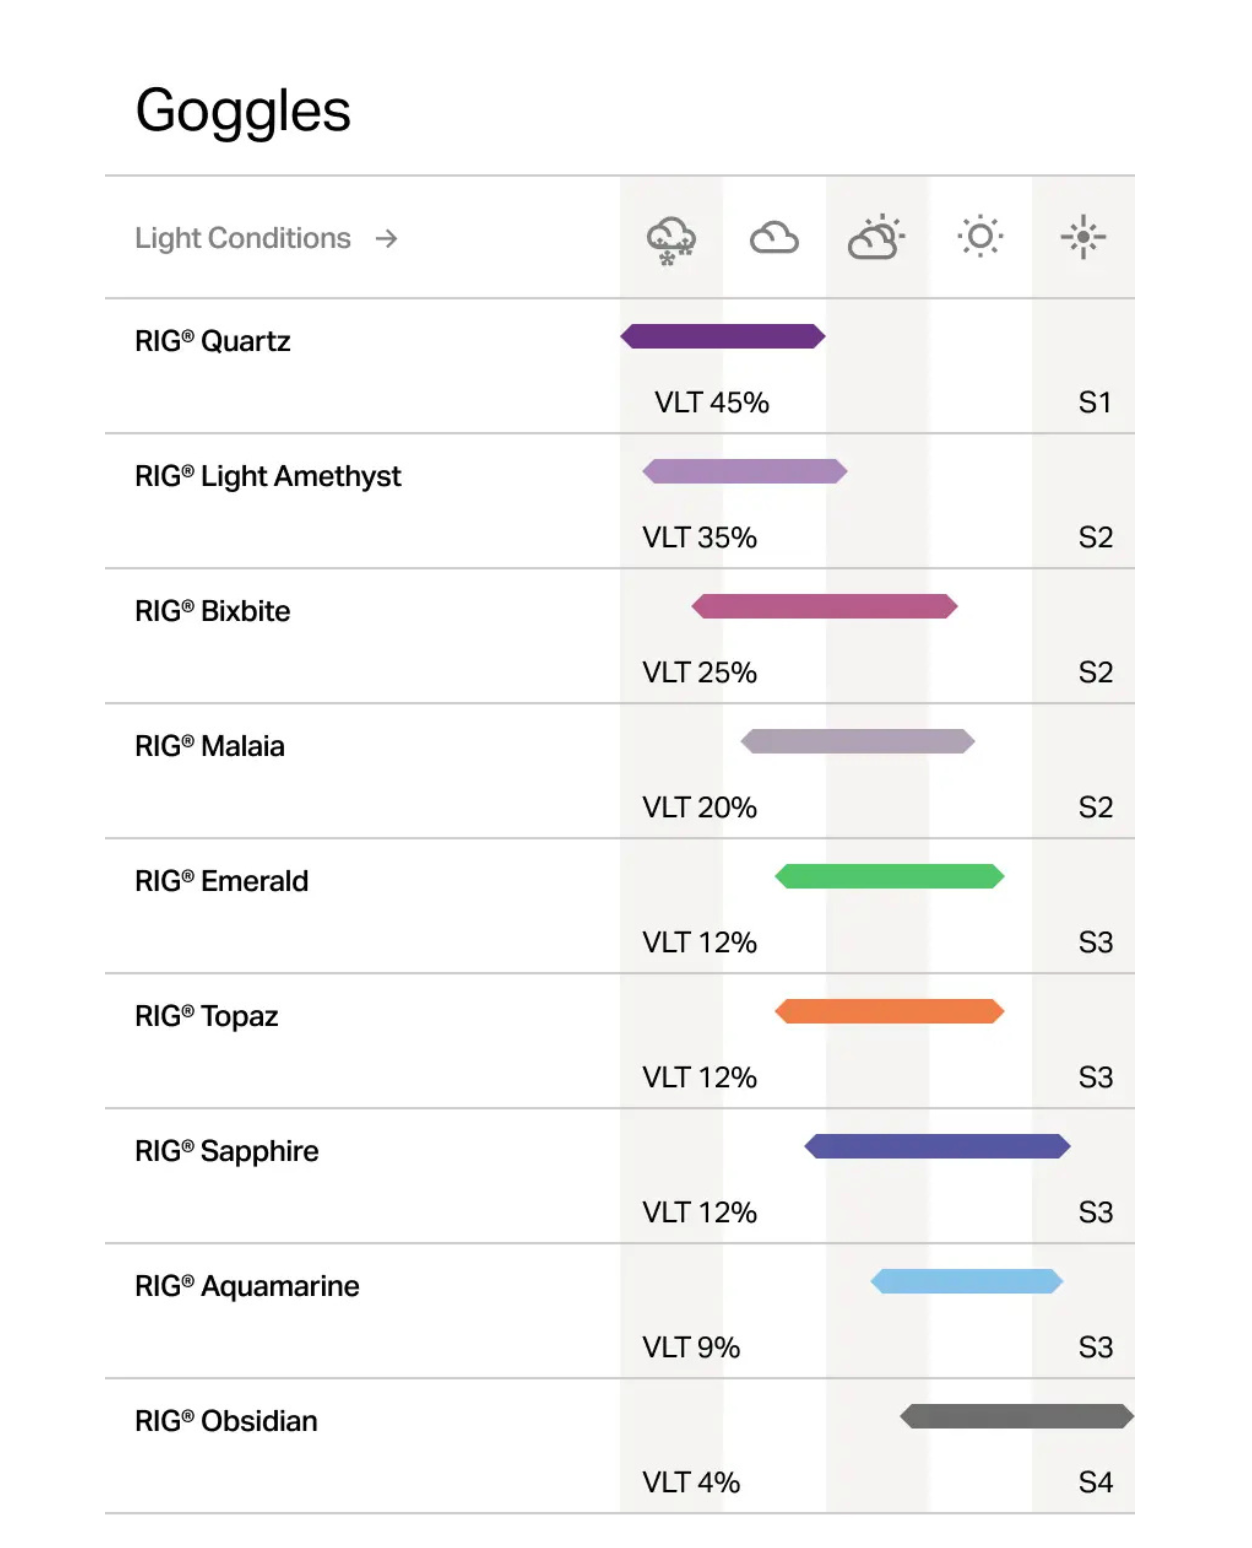Viewport: 1252px width, 1548px height.
Task: Click the orange Topaz range bar
Action: click(x=889, y=1011)
